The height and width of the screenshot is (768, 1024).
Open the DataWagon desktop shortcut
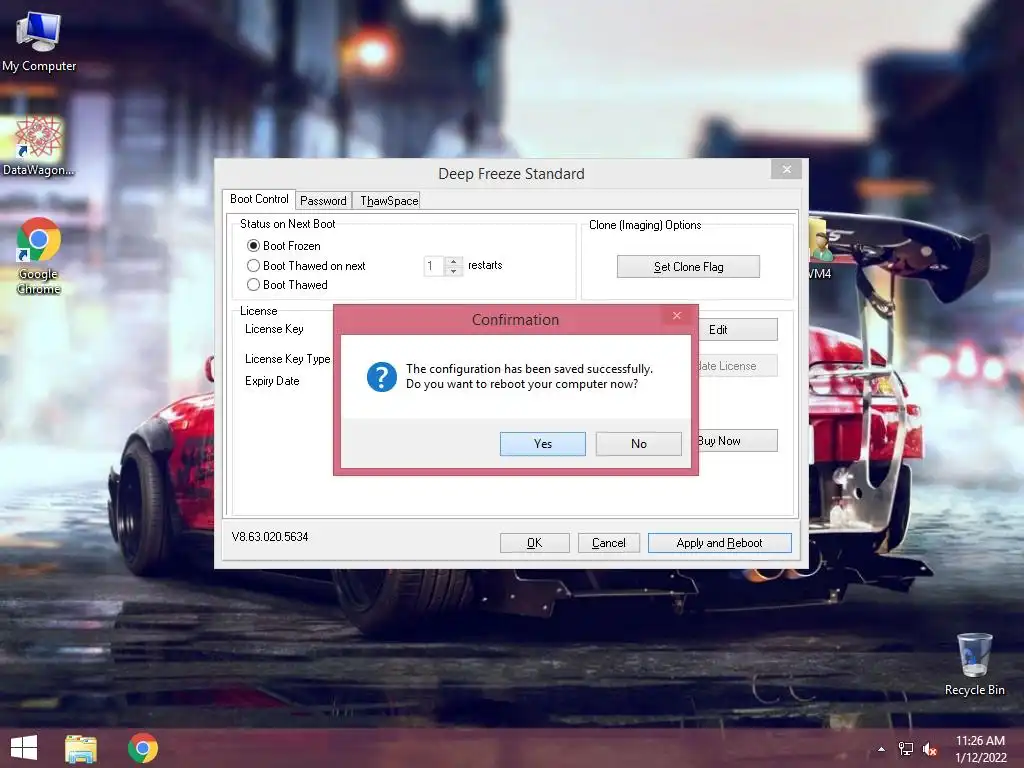[x=39, y=146]
